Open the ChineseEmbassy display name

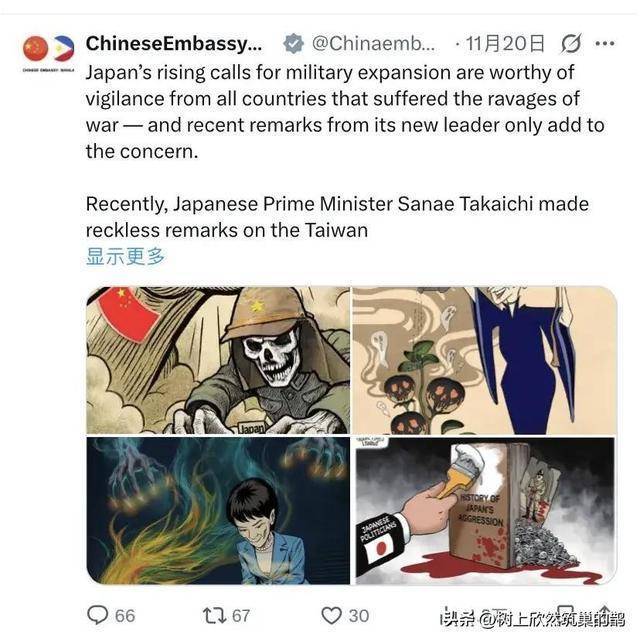tap(174, 43)
